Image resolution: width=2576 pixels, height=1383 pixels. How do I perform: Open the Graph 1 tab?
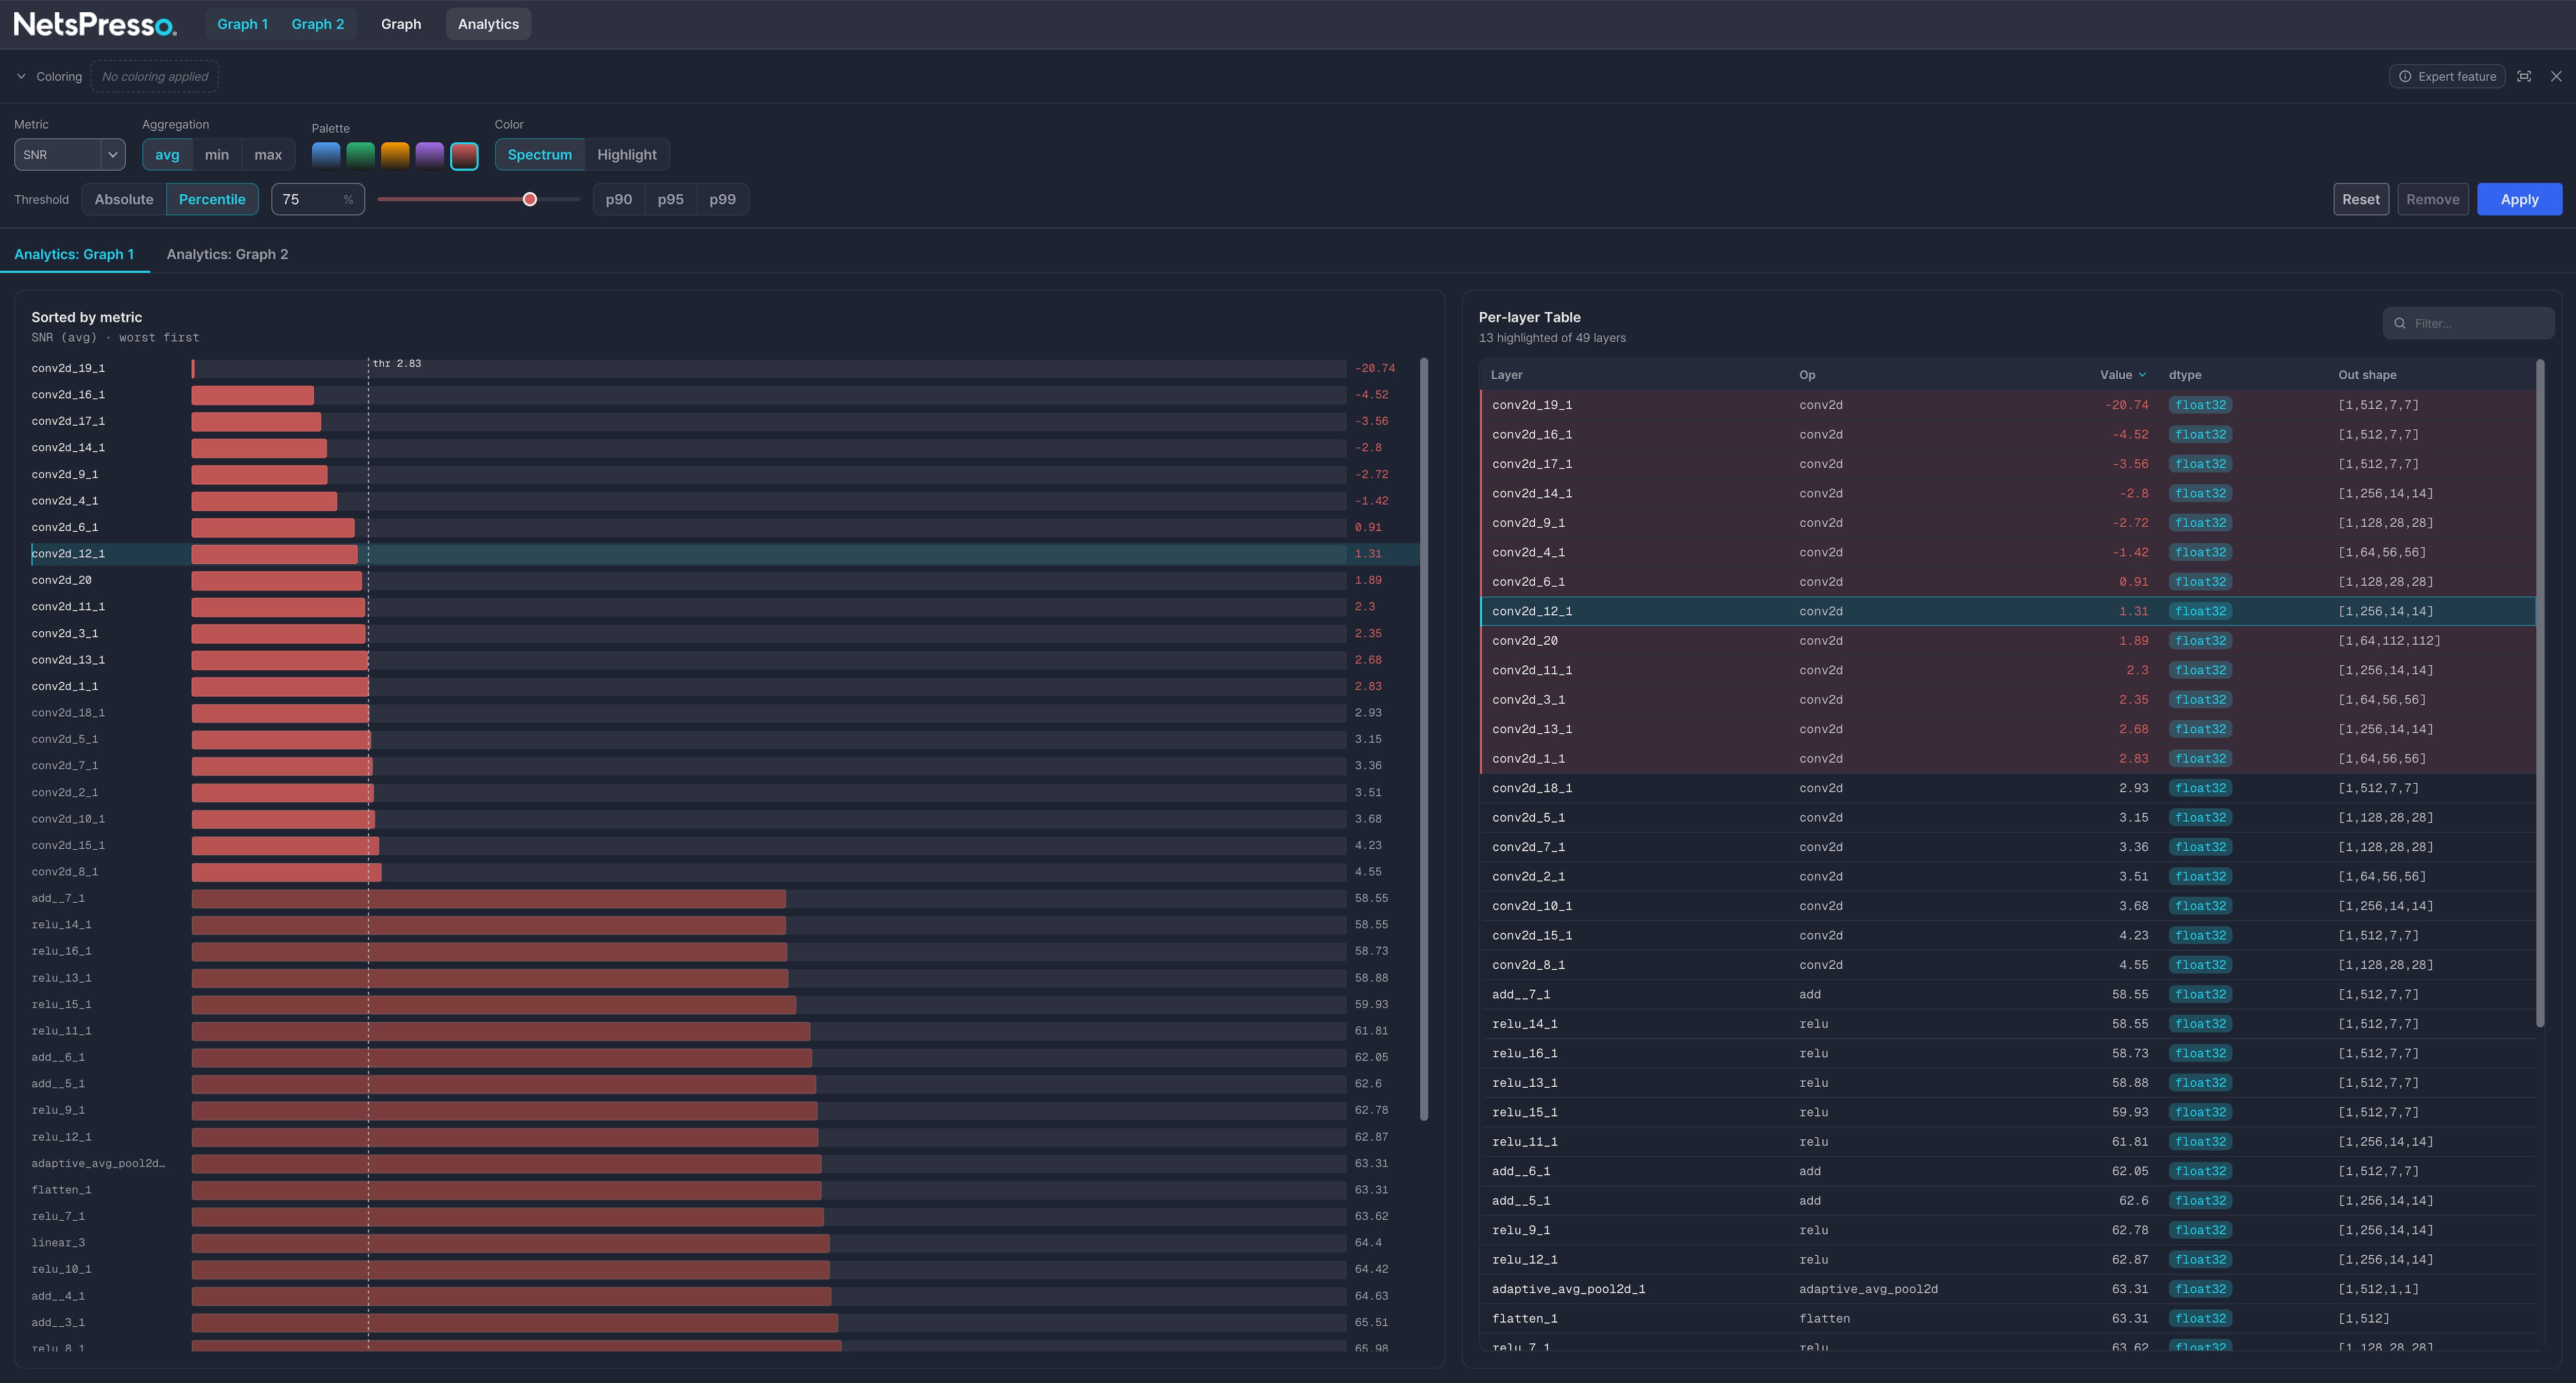(243, 24)
